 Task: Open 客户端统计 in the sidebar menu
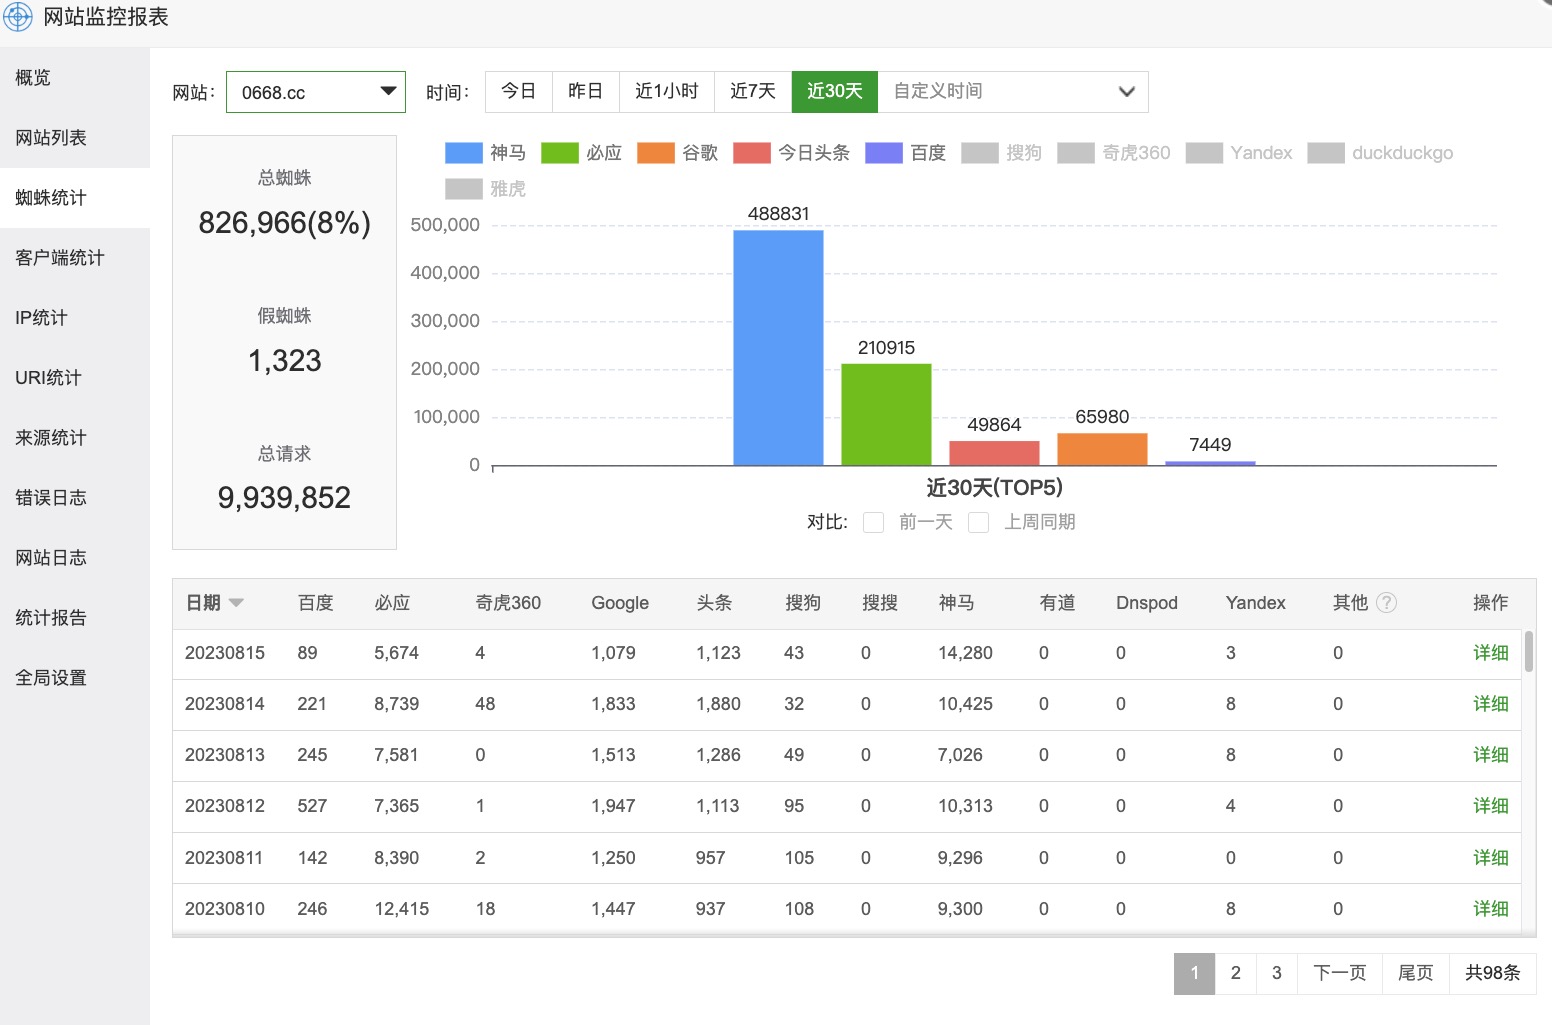pyautogui.click(x=60, y=258)
